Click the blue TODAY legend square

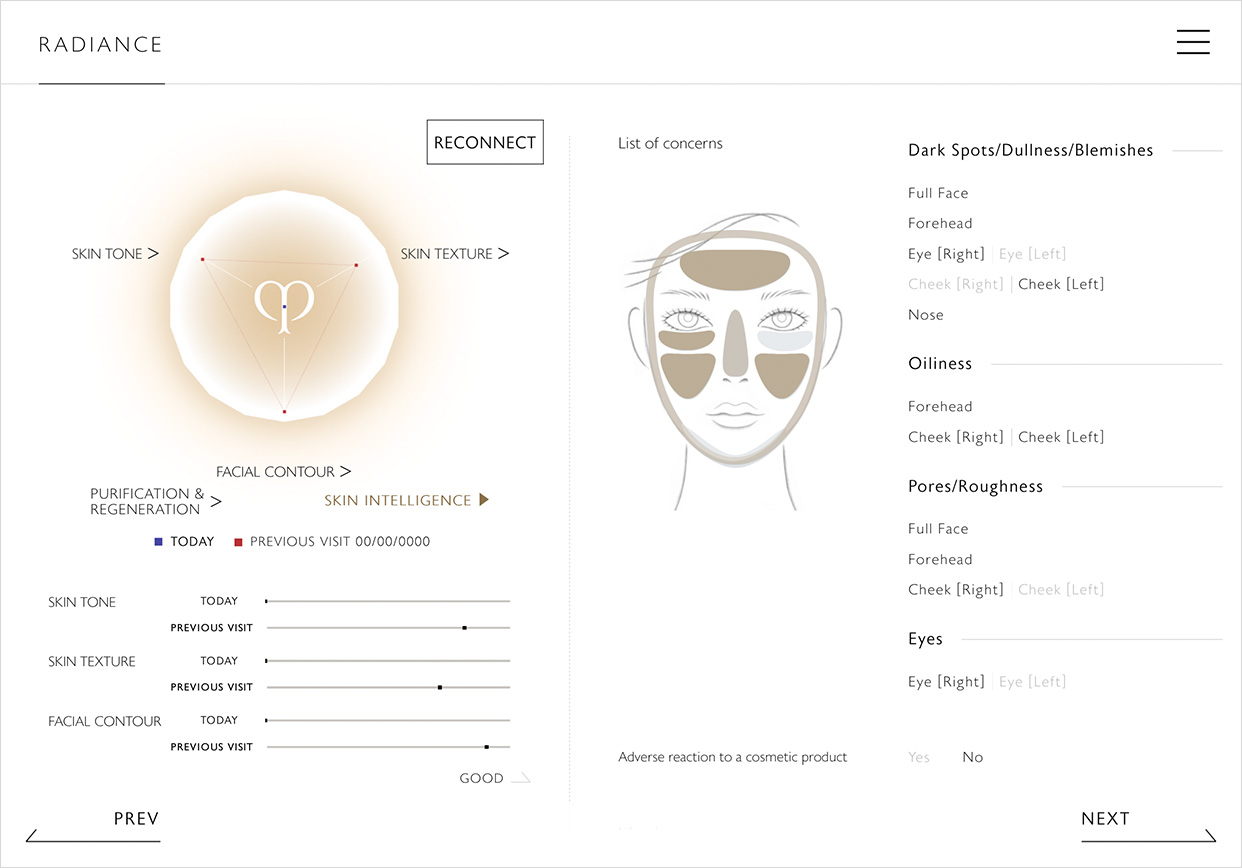click(x=158, y=542)
